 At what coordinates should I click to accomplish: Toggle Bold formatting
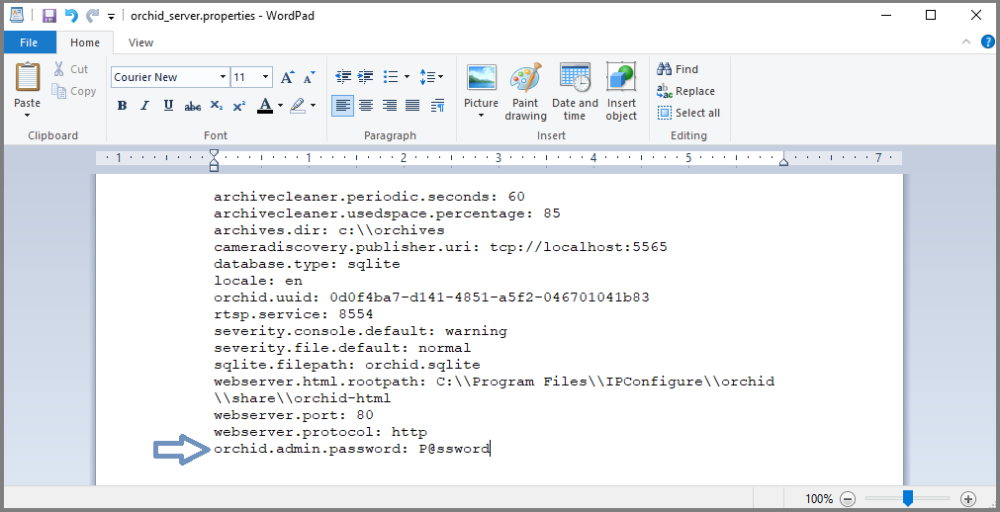pyautogui.click(x=122, y=106)
